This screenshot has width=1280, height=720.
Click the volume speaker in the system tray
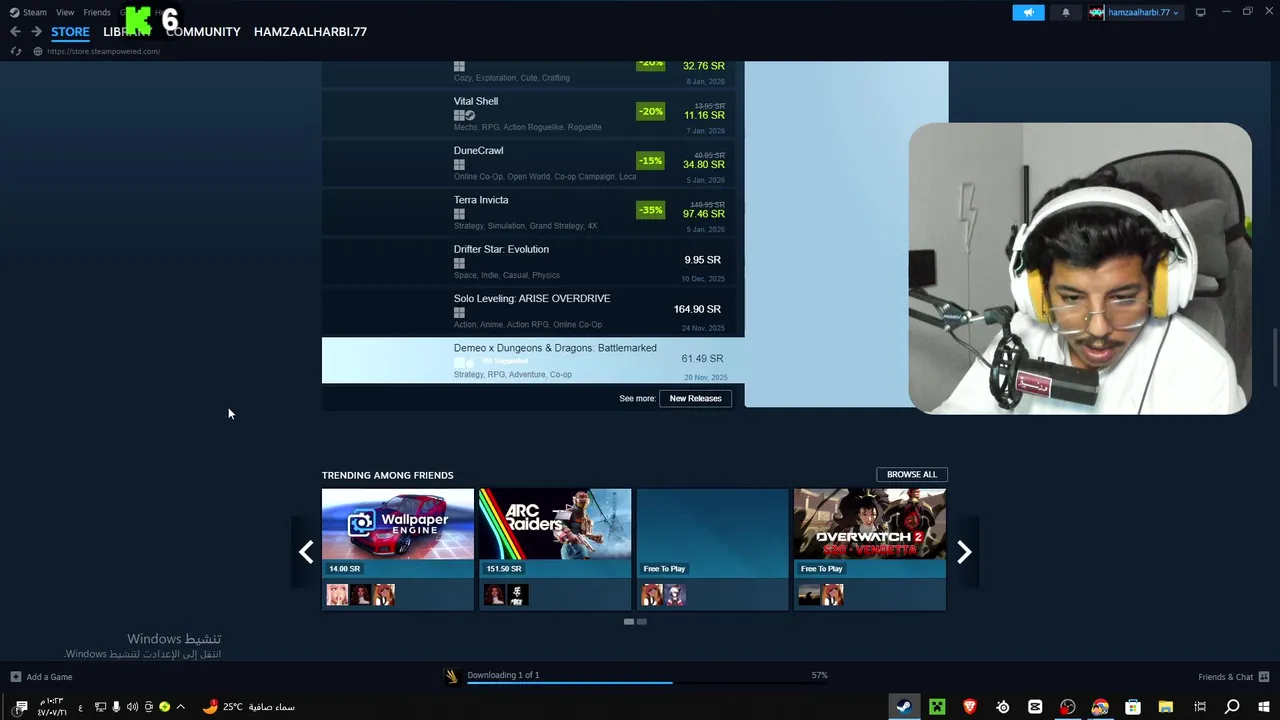coord(132,707)
